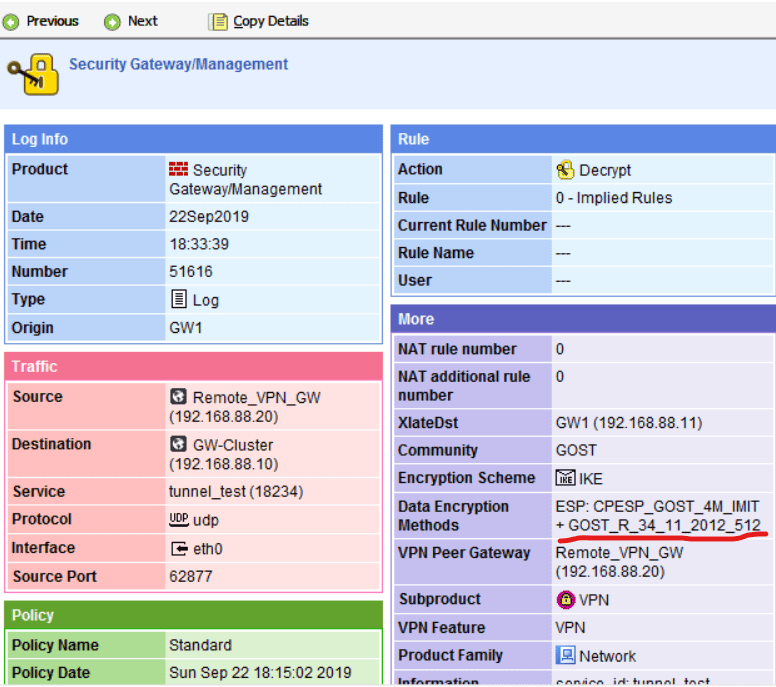The width and height of the screenshot is (776, 687).
Task: Select destination address (192.168.88.10)
Action: tap(224, 464)
